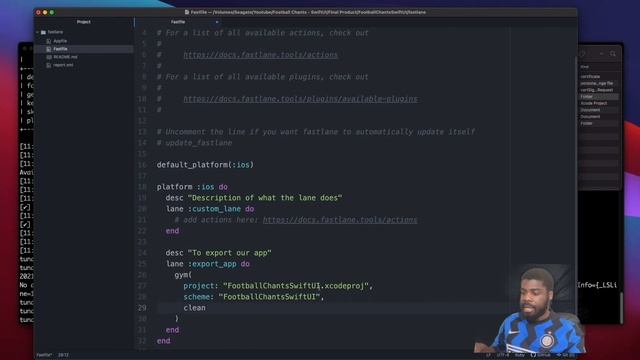The width and height of the screenshot is (640, 360).
Task: Collapse the fastlane folder in tree
Action: [x=38, y=32]
